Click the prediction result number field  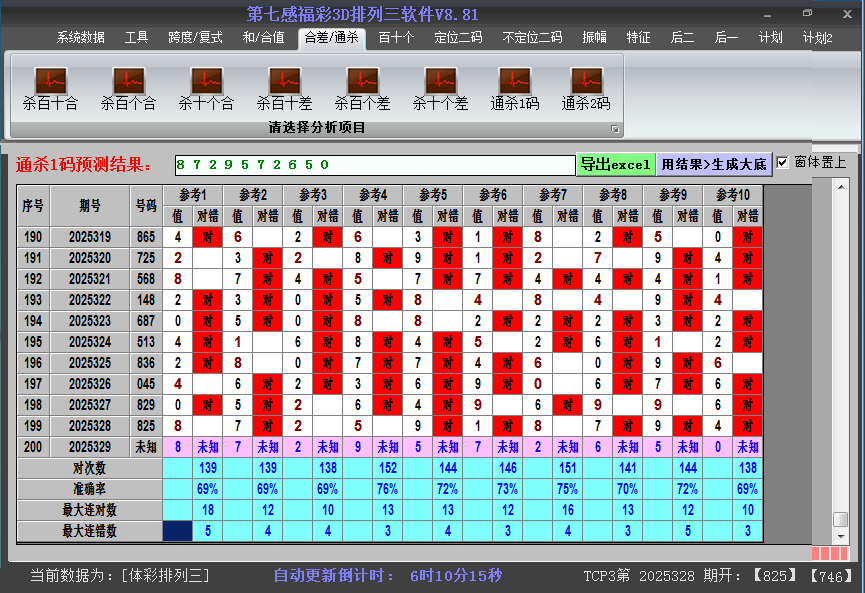click(374, 165)
